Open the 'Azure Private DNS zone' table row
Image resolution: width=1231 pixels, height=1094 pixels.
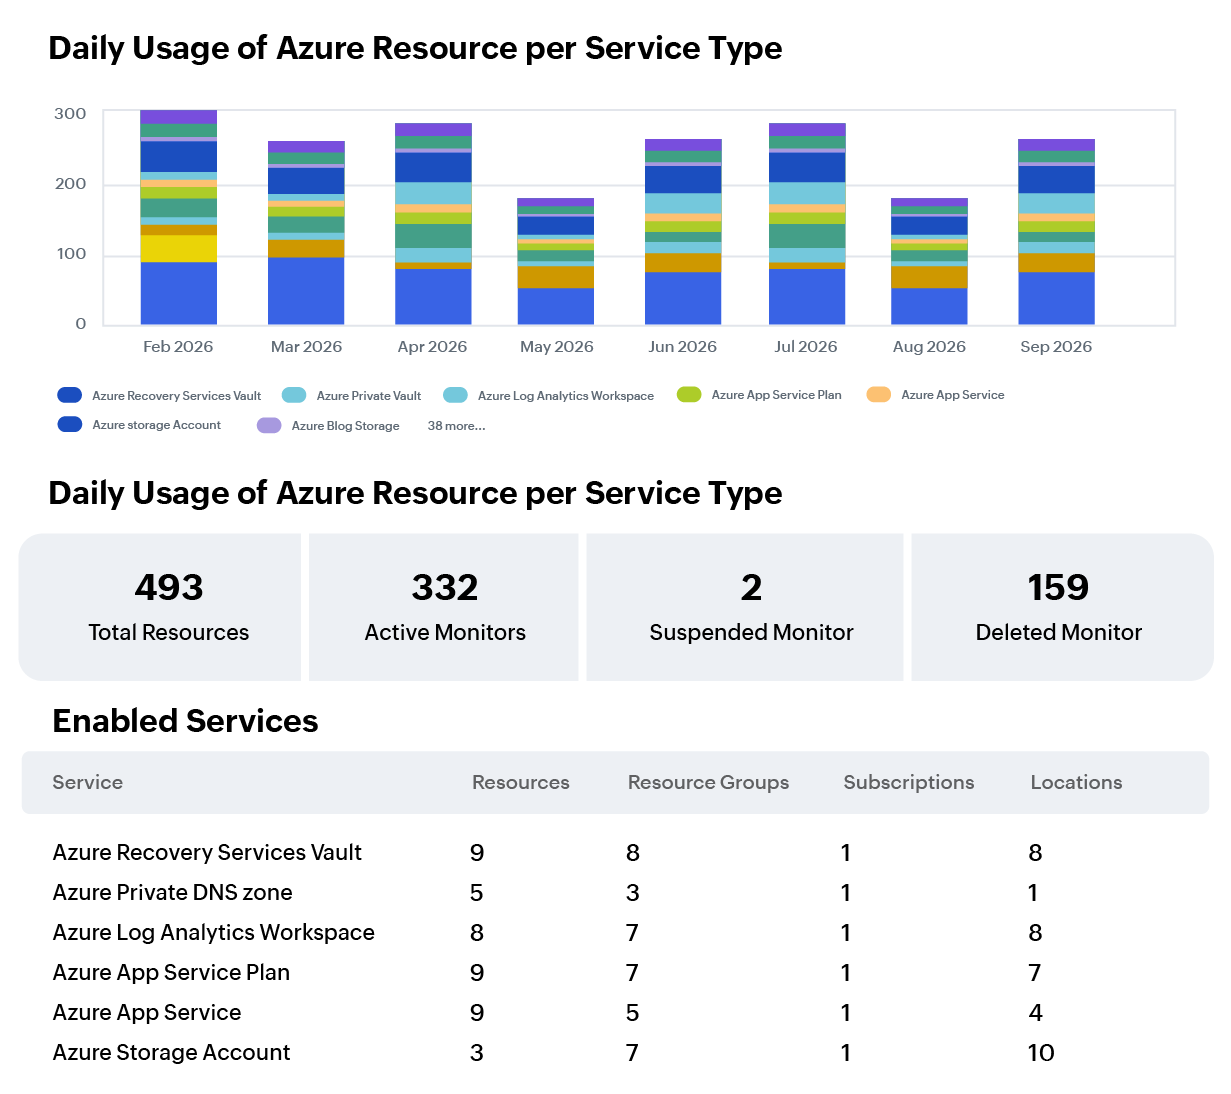point(615,892)
